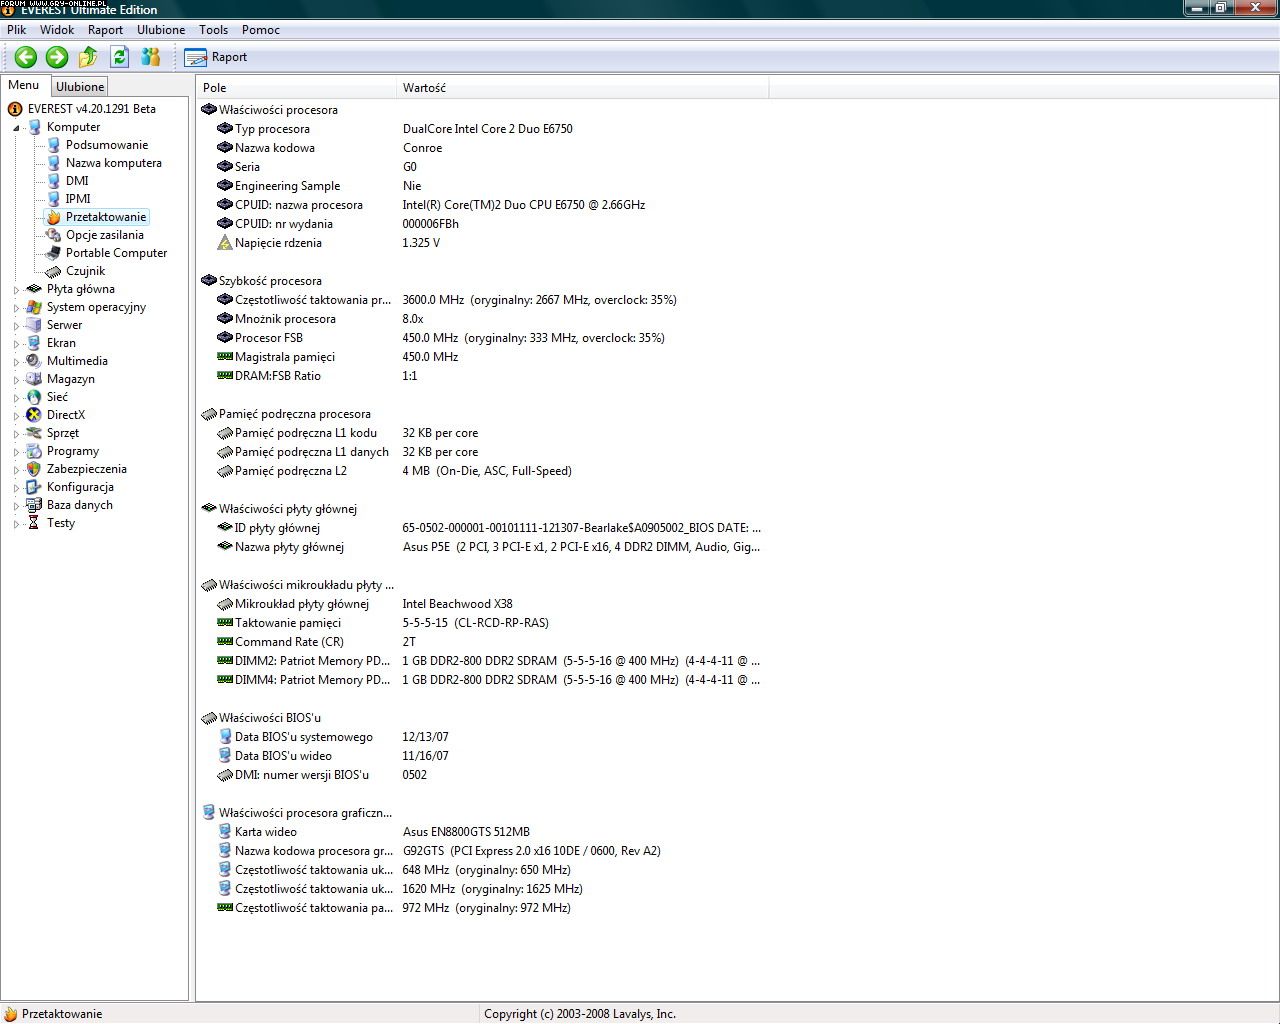Click the Napięcie rdzenia warning icon
The width and height of the screenshot is (1280, 1024).
click(225, 243)
